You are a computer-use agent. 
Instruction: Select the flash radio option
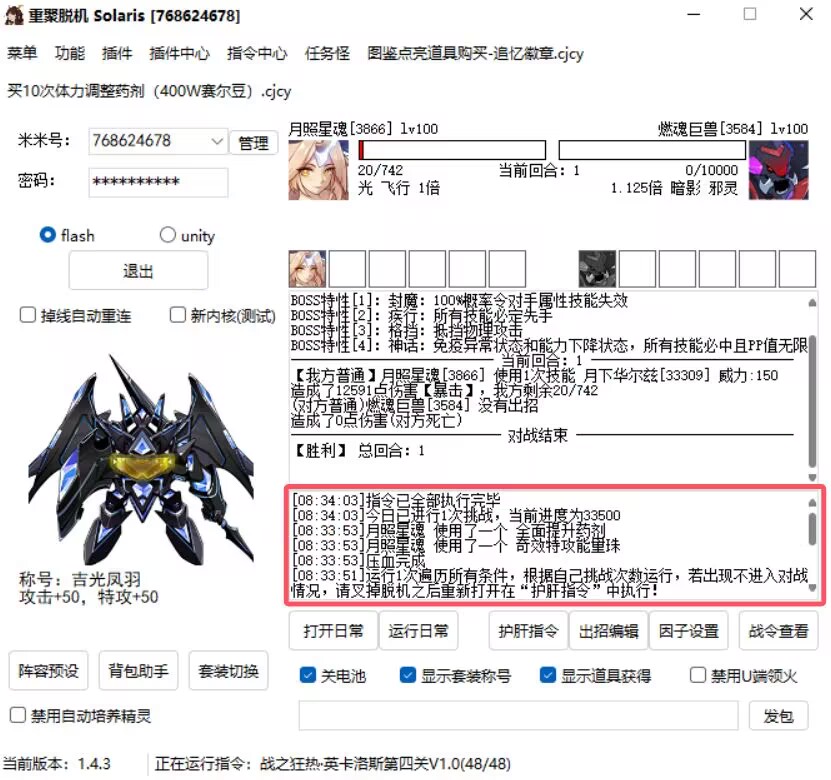pos(48,235)
